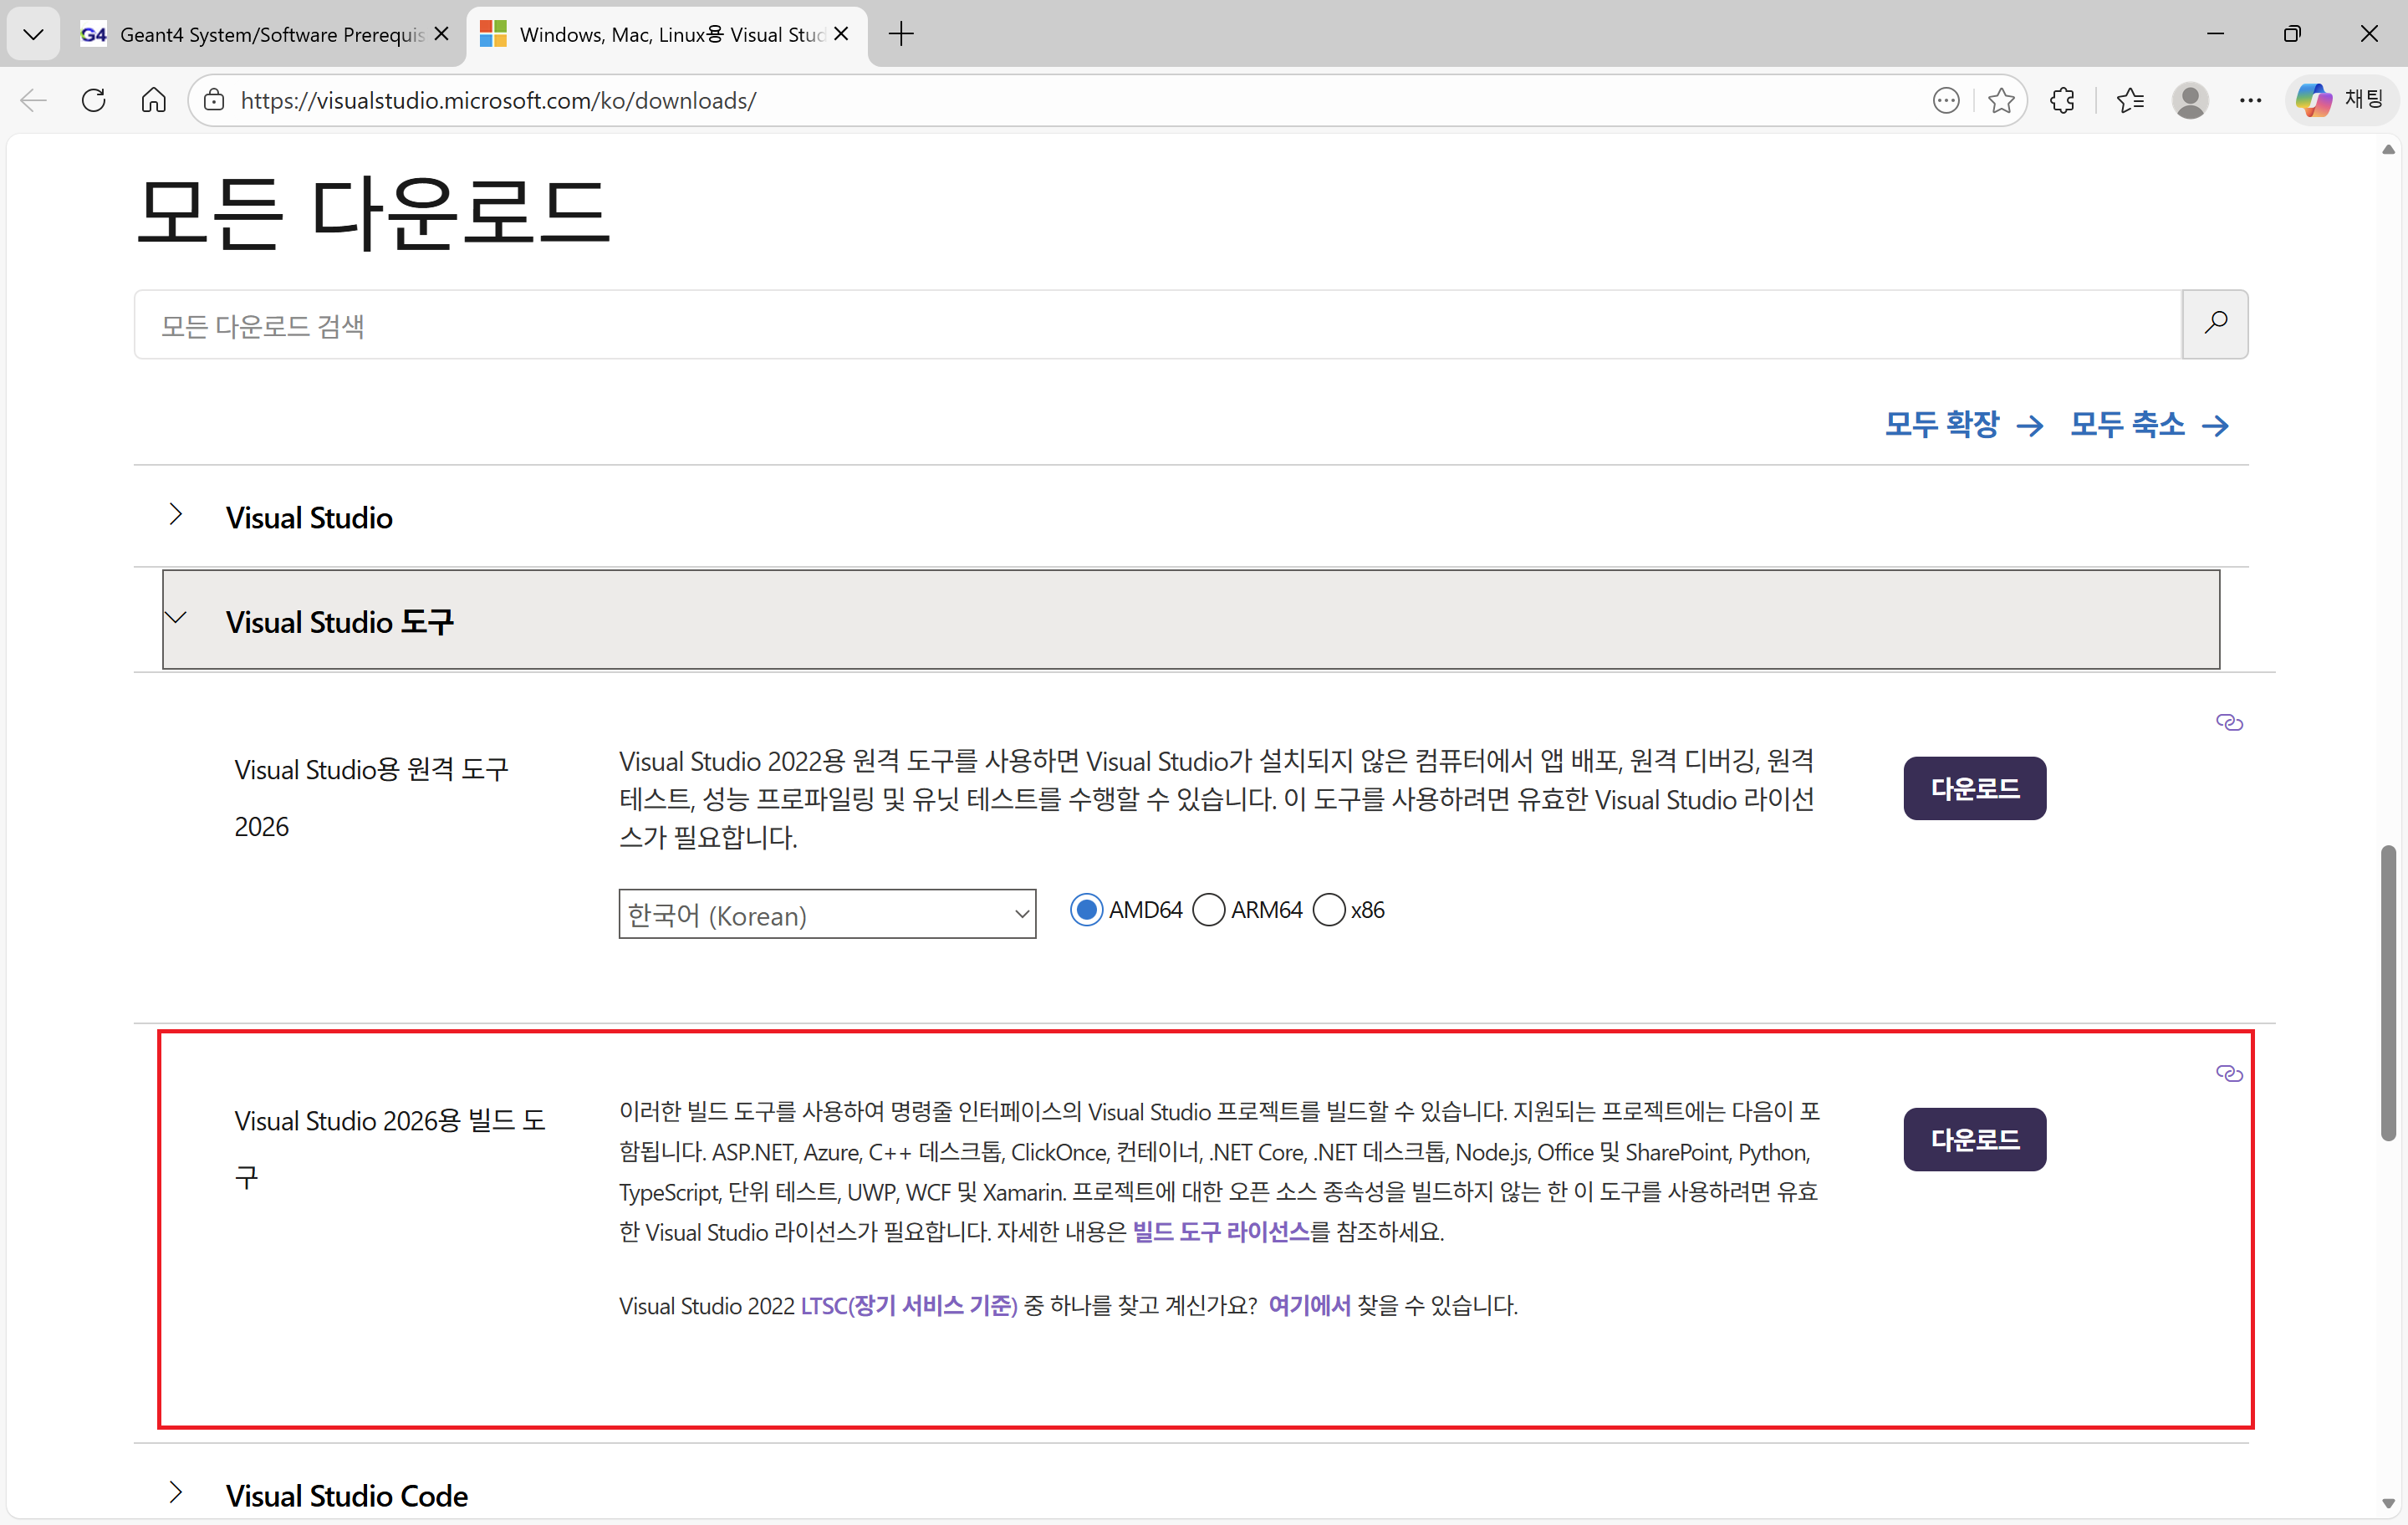The height and width of the screenshot is (1525, 2408).
Task: Expand the Visual Studio section
Action: (x=309, y=517)
